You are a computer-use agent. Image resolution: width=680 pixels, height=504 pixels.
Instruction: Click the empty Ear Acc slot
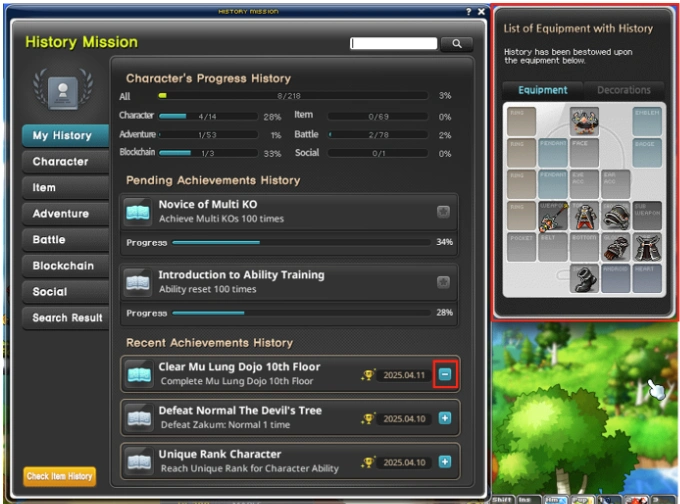coord(615,184)
